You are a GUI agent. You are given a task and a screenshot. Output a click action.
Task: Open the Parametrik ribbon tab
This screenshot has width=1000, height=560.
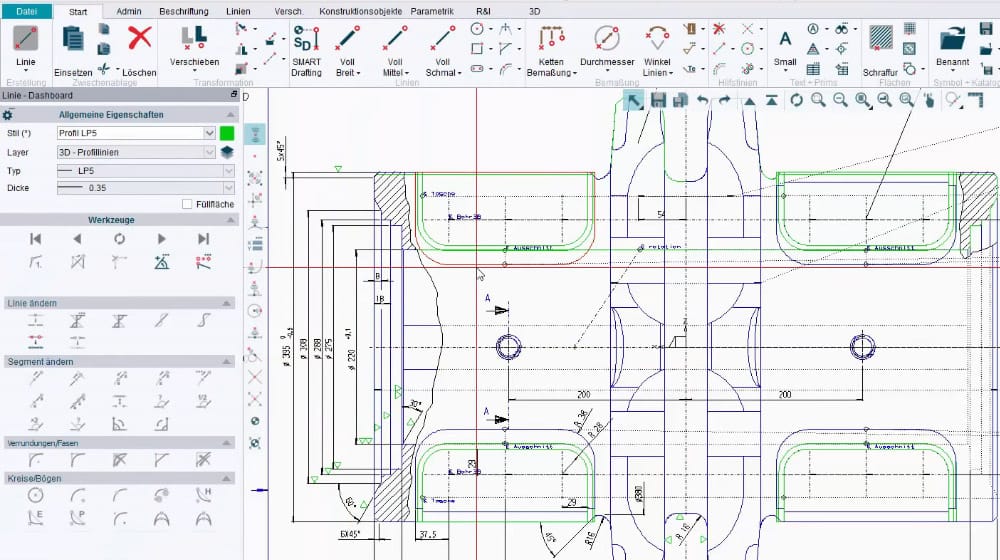click(x=432, y=11)
